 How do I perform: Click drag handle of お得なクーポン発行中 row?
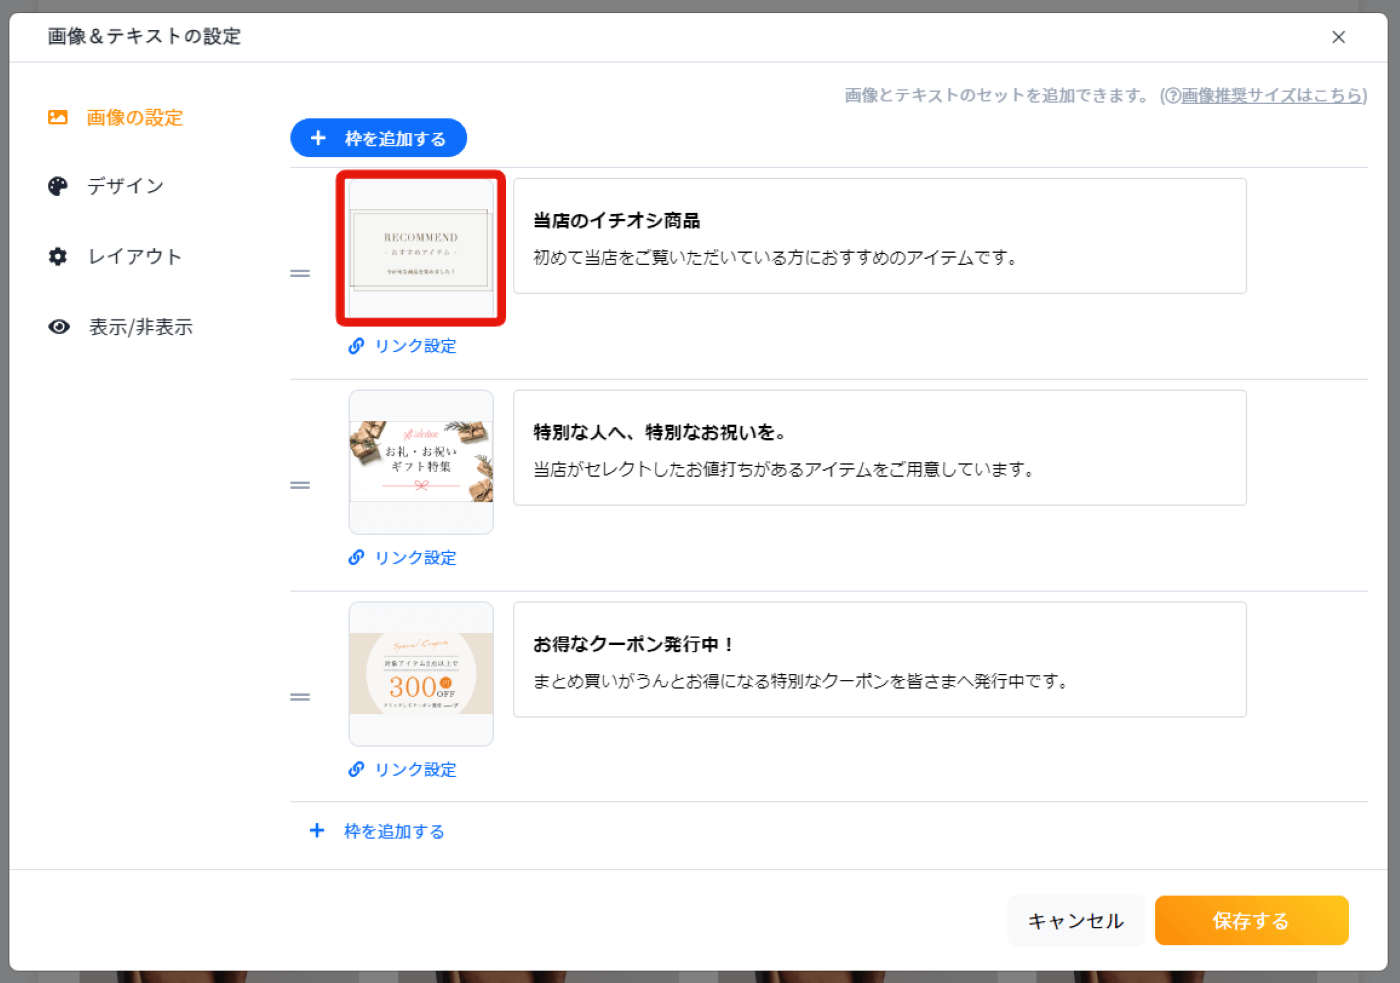click(300, 697)
